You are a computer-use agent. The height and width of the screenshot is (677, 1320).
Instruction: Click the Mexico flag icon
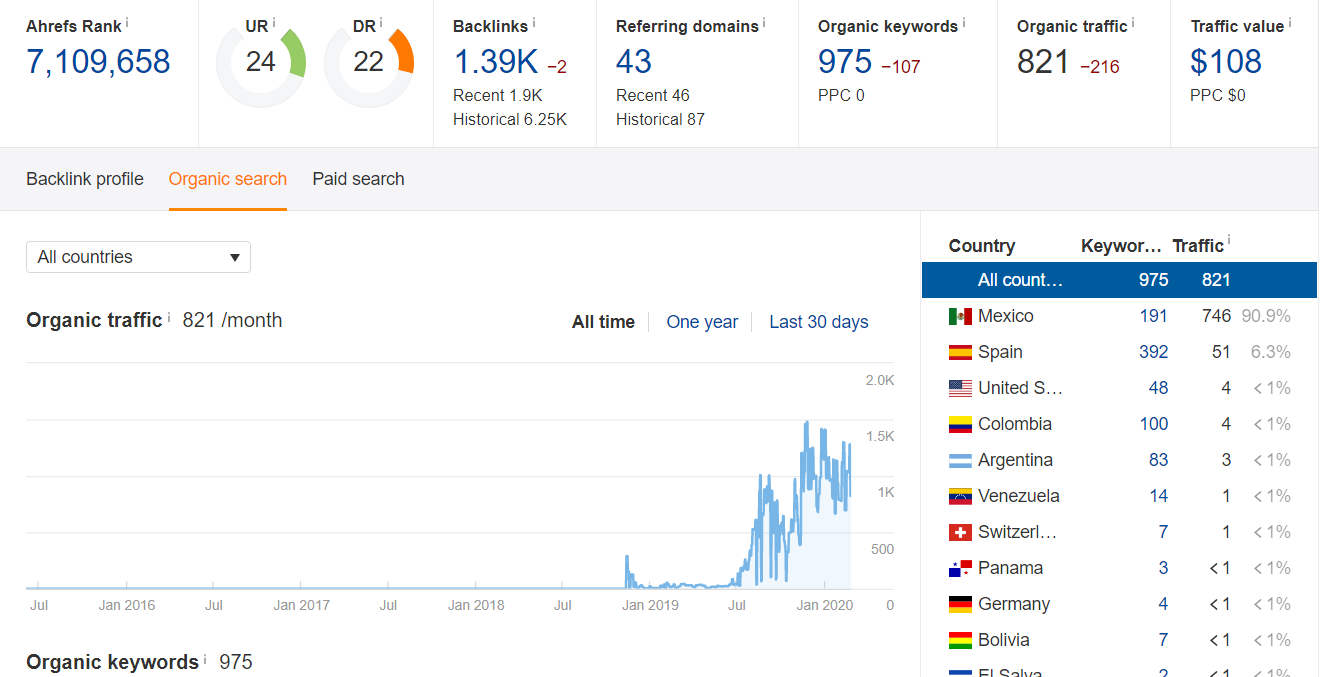click(960, 316)
